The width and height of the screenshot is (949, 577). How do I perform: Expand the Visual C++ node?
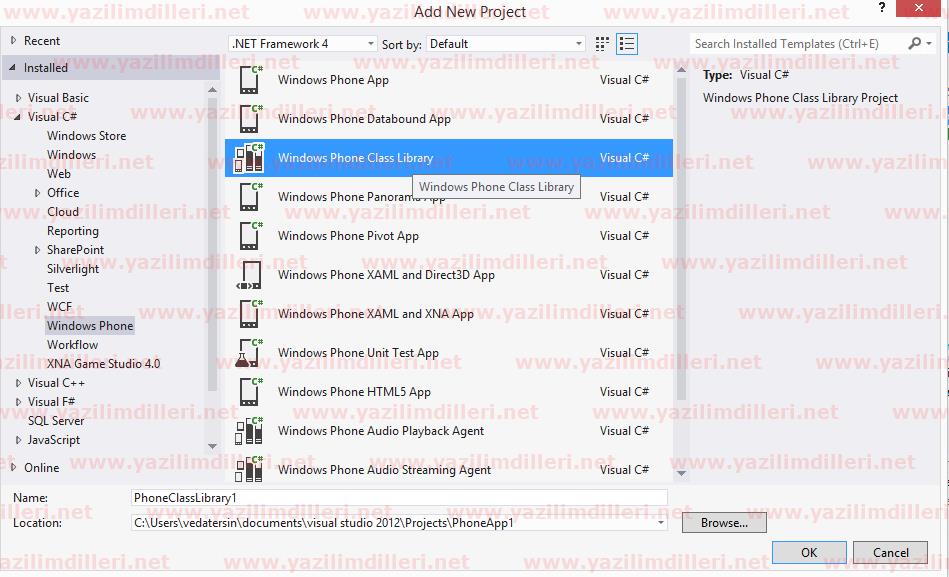(19, 383)
